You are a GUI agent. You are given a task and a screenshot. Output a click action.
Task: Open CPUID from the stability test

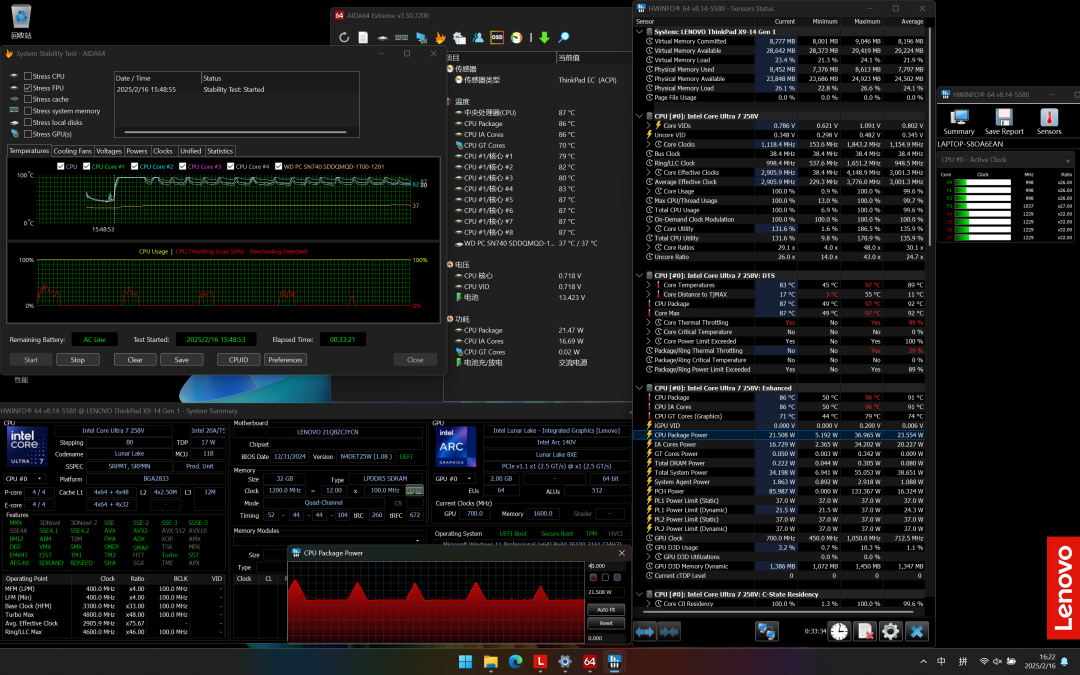[238, 360]
